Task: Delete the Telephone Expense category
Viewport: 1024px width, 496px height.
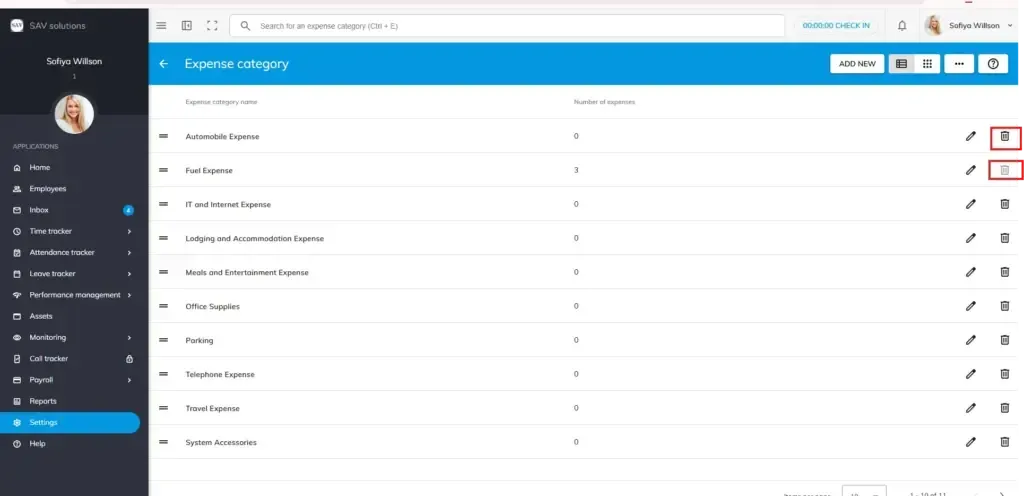Action: pyautogui.click(x=1005, y=374)
